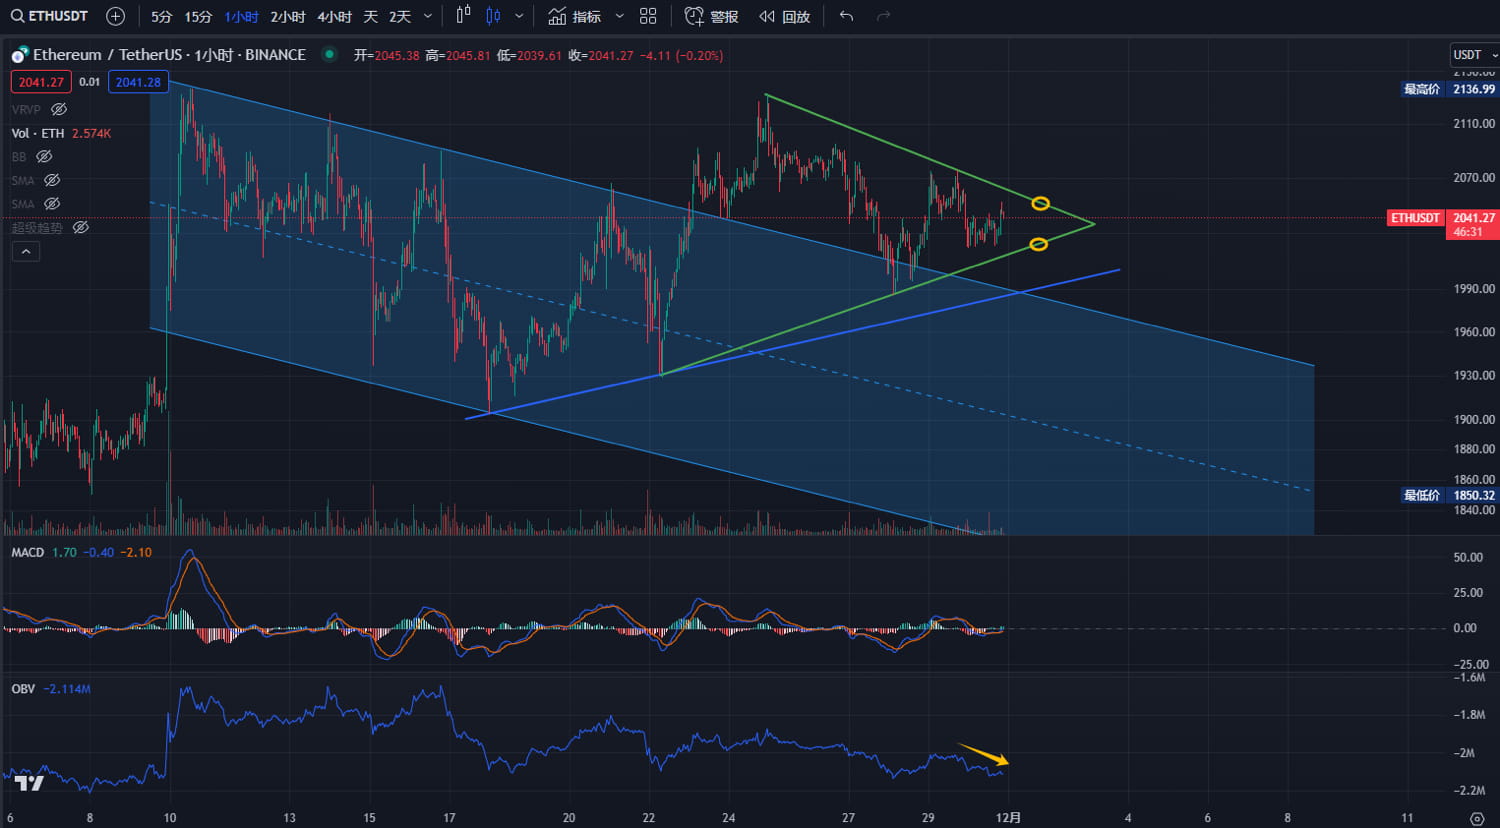This screenshot has width=1500, height=828.
Task: Click the 12月 label on the time axis
Action: pyautogui.click(x=1009, y=817)
